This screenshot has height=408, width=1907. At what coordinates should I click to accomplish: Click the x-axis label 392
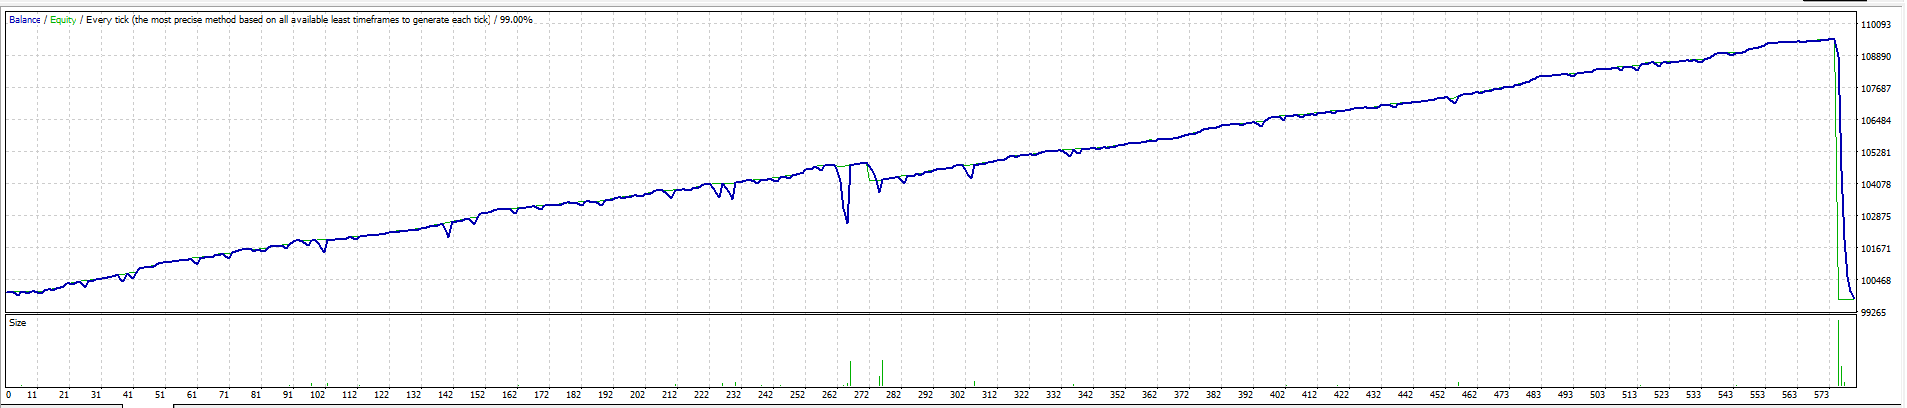[1246, 395]
